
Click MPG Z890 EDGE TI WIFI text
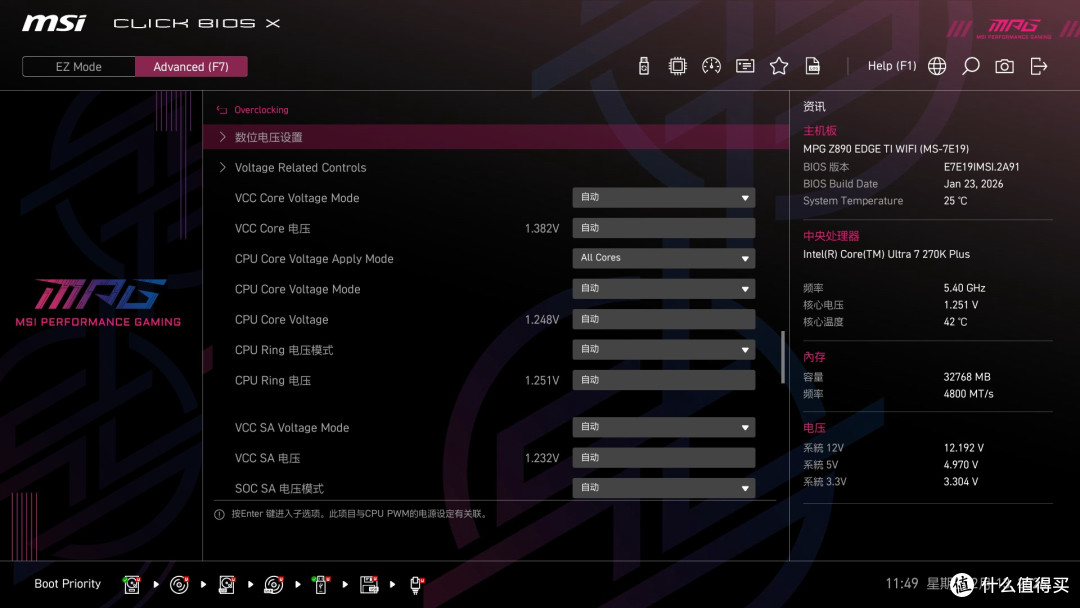point(886,149)
